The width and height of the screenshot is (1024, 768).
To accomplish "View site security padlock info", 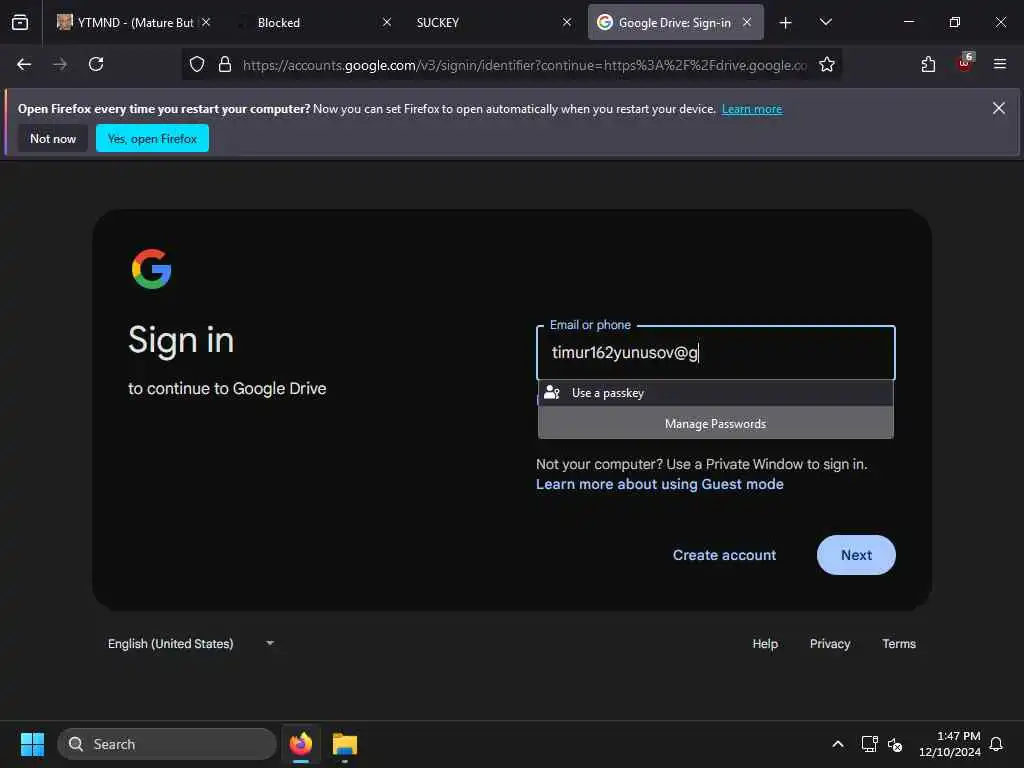I will point(225,64).
